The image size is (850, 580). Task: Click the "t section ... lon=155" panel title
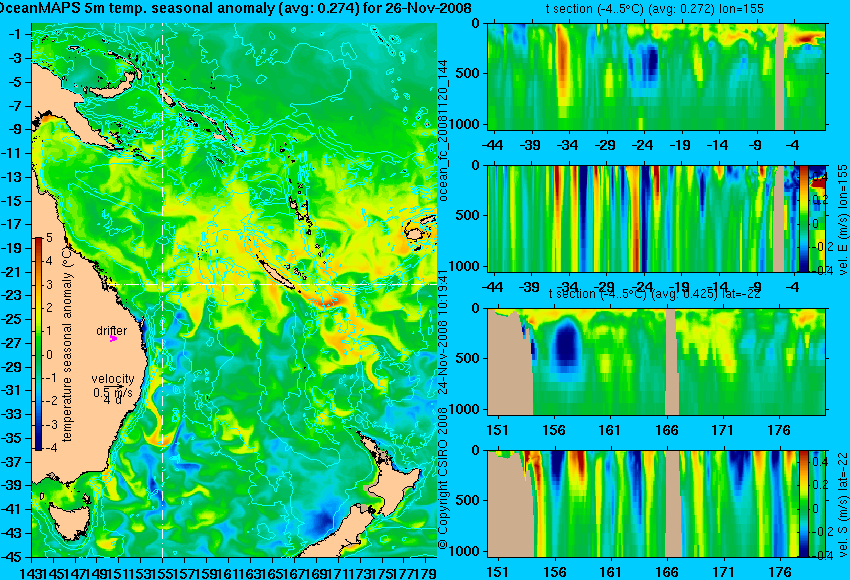pyautogui.click(x=654, y=9)
